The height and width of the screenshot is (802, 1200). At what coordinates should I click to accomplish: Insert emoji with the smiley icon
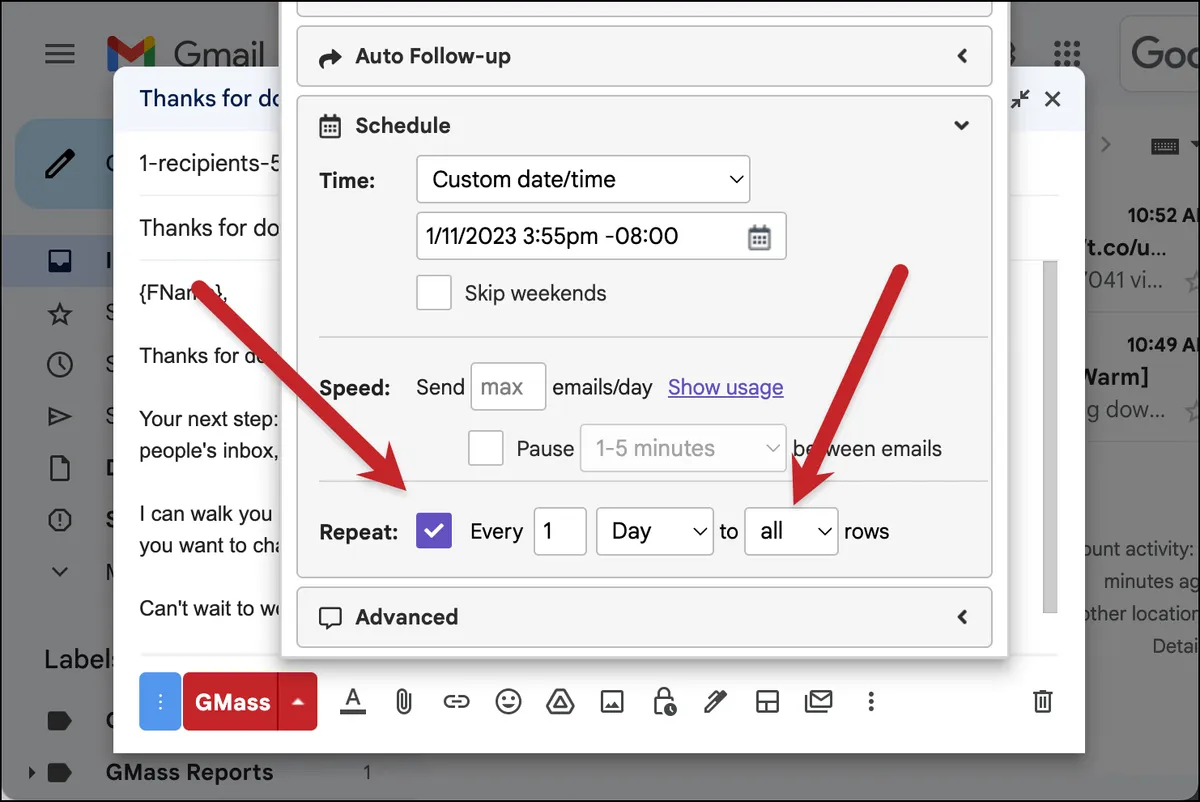(509, 702)
